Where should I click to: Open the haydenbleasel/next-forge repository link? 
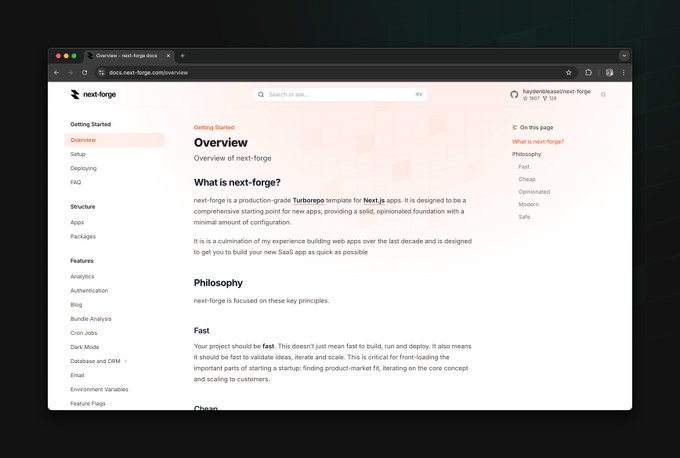[x=556, y=92]
